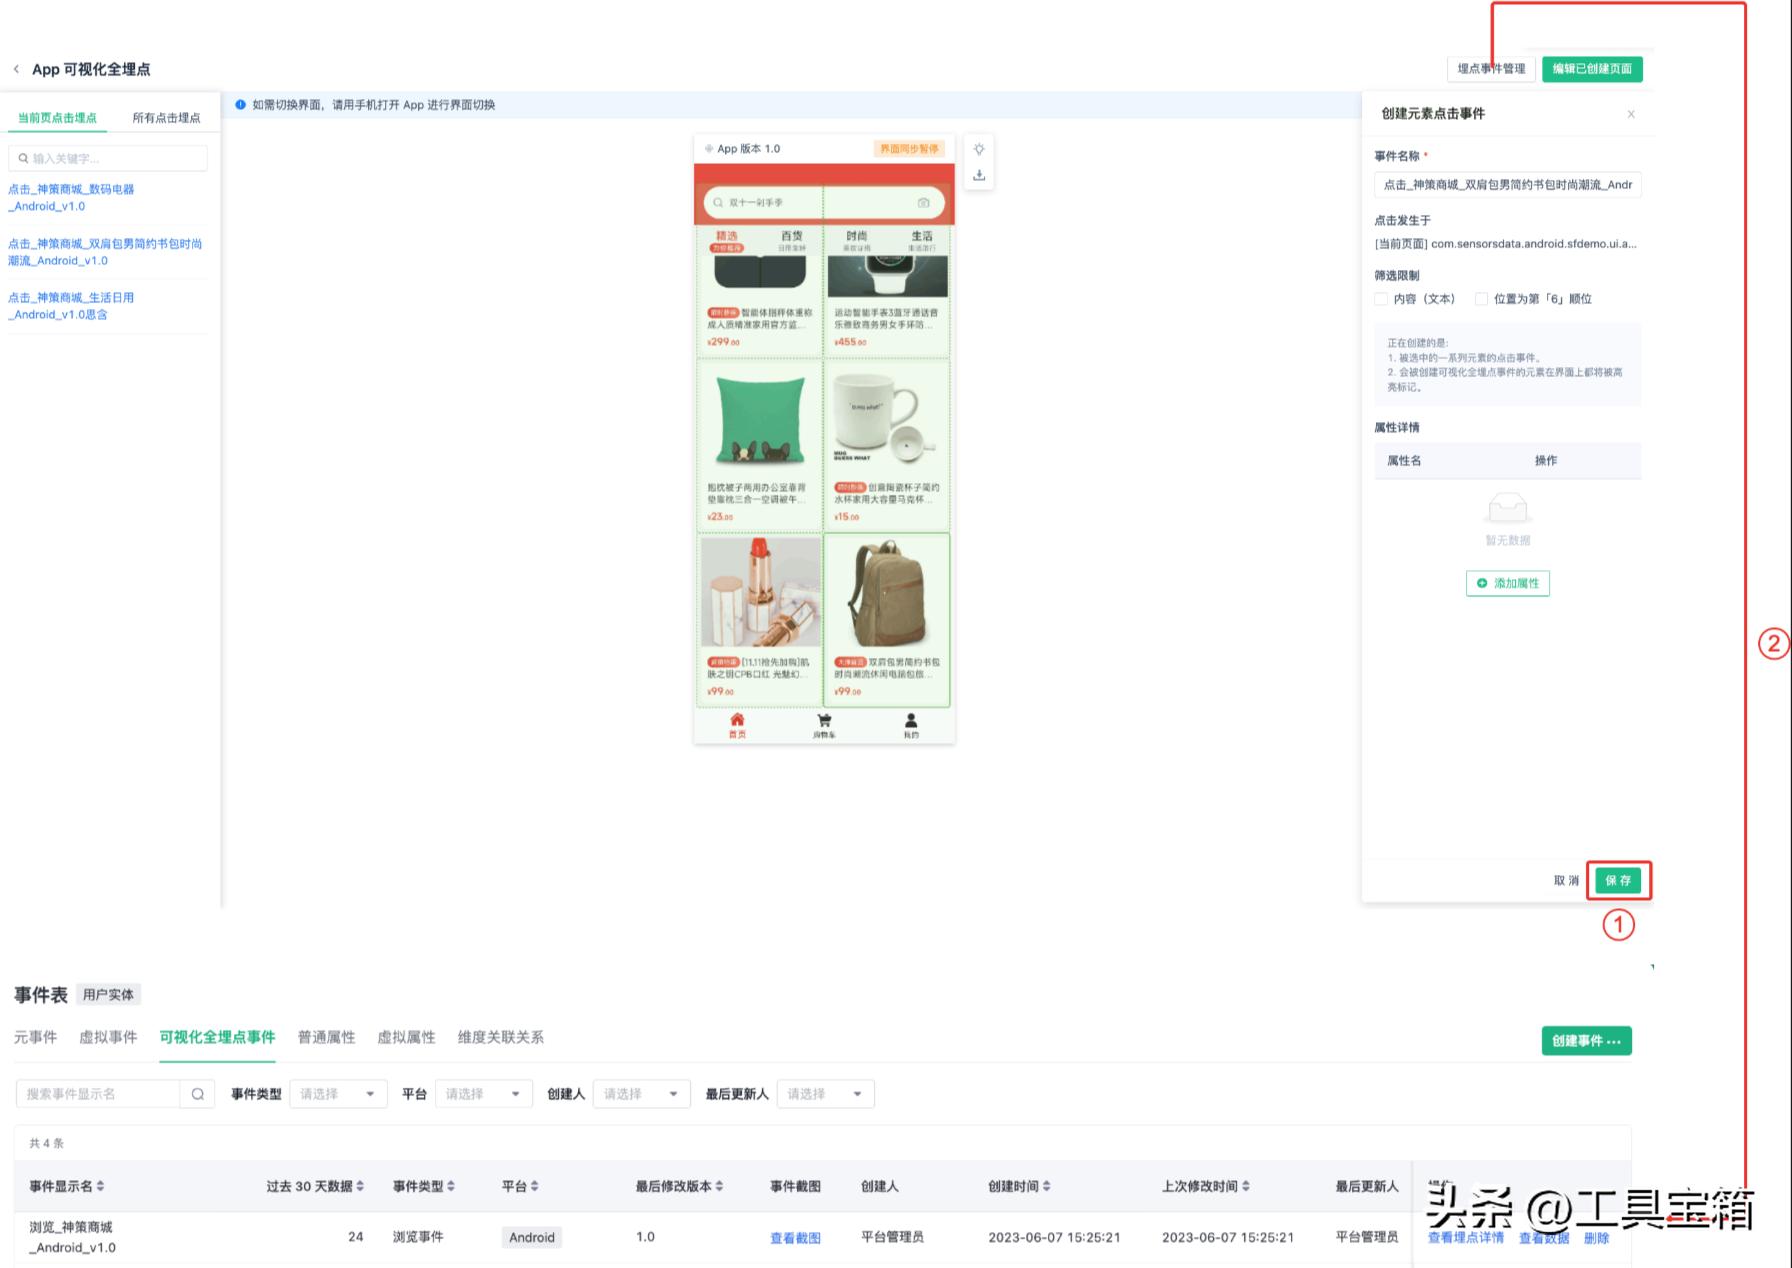Screen dimensions: 1792x1268
Task: Open 查看截图 for 浏览_神策商城 event
Action: pos(795,1237)
